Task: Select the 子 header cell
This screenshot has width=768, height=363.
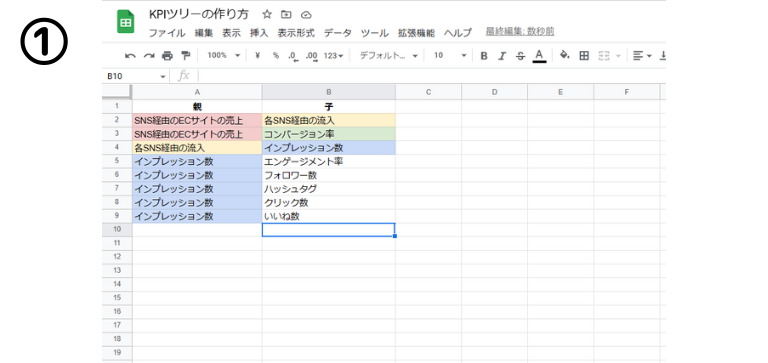Action: click(329, 106)
